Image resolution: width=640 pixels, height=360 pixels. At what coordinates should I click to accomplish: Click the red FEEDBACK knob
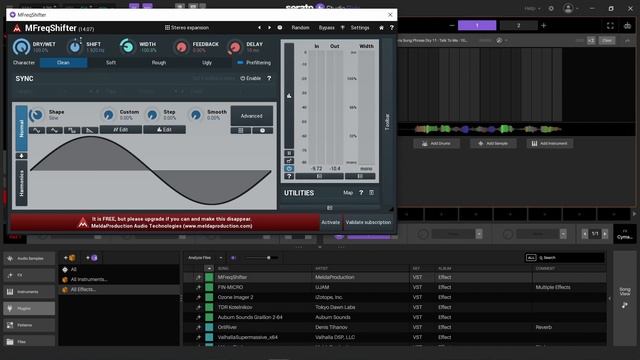181,47
